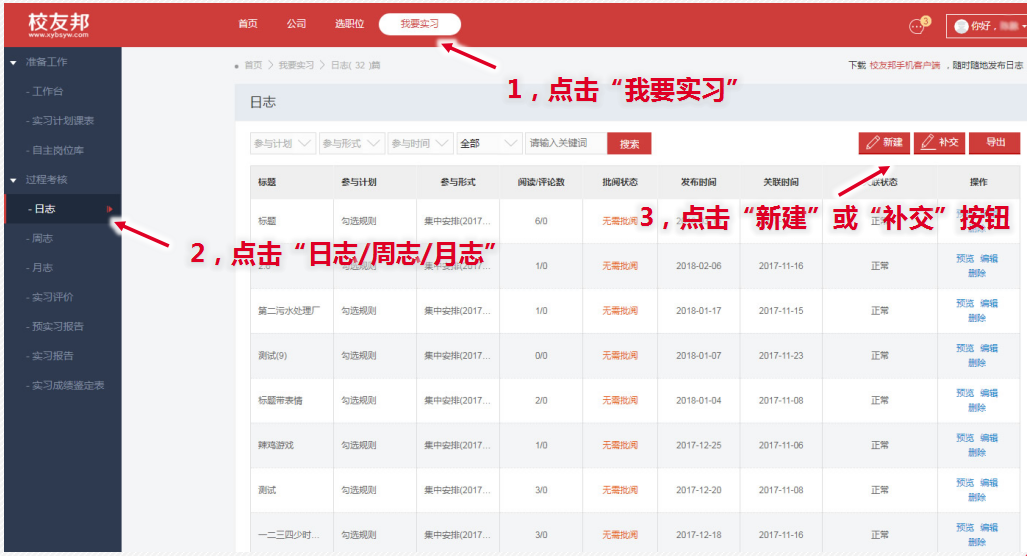Collapse the 准备工作 sidebar section
Screen dimensions: 1027x556
point(13,62)
